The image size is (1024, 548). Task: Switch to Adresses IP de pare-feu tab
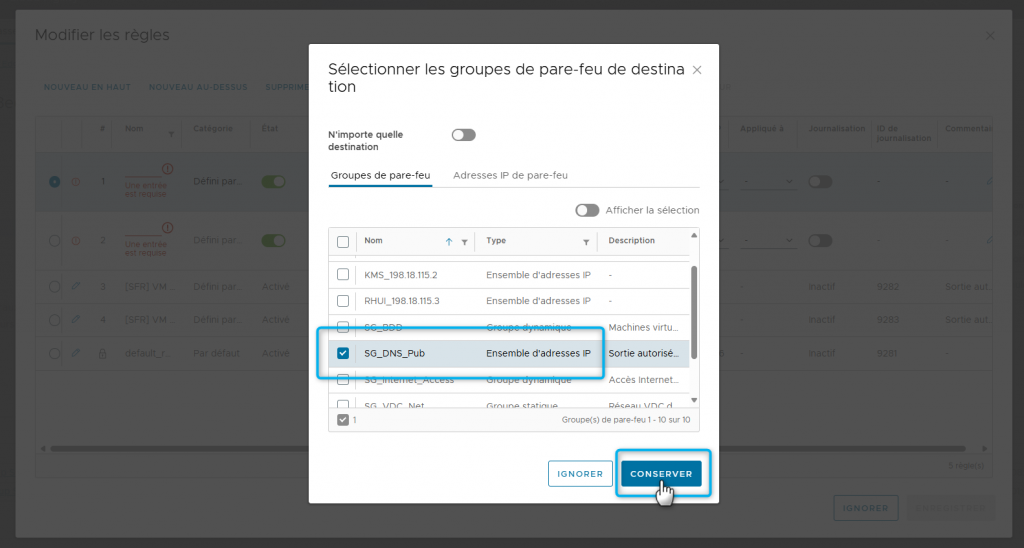pos(510,175)
